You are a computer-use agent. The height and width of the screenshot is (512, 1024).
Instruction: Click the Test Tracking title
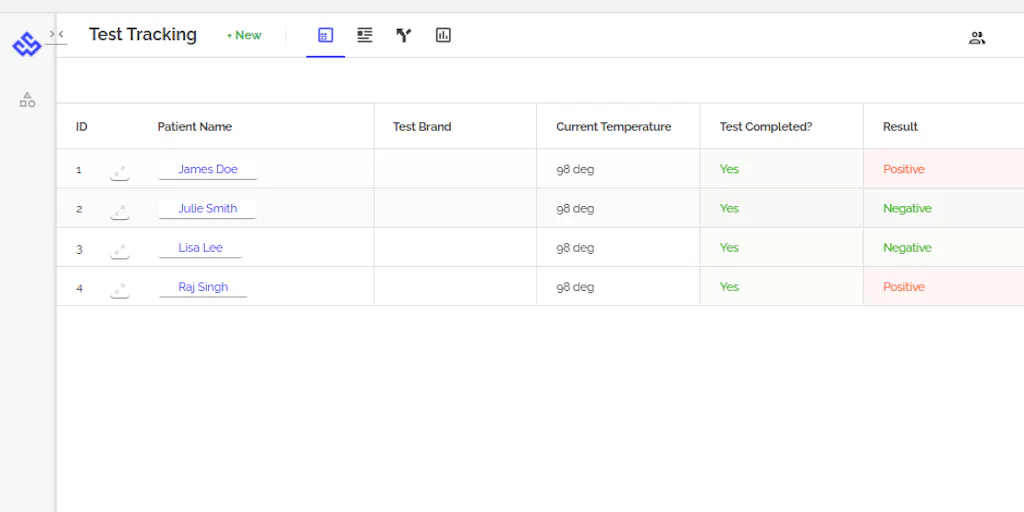pyautogui.click(x=143, y=35)
